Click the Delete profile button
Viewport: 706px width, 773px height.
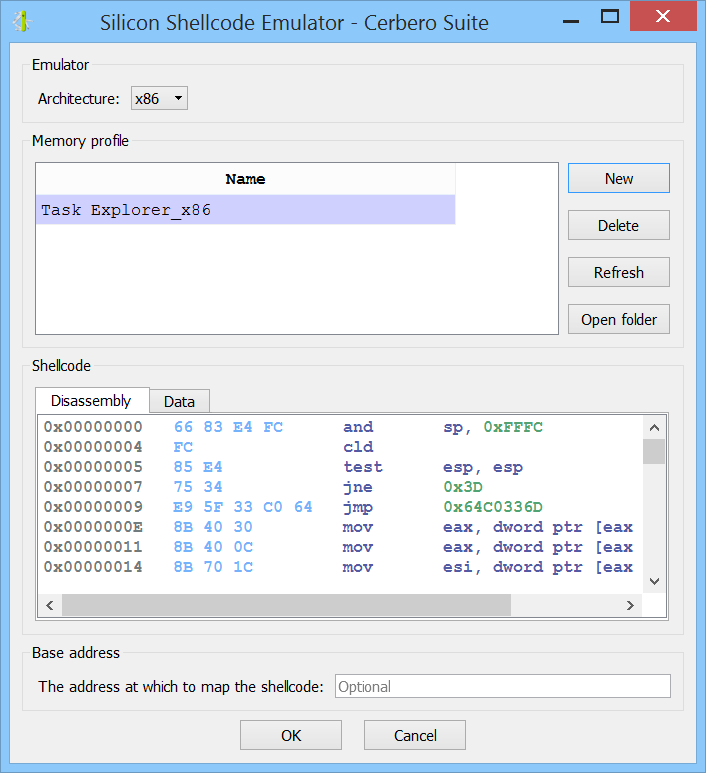coord(619,225)
